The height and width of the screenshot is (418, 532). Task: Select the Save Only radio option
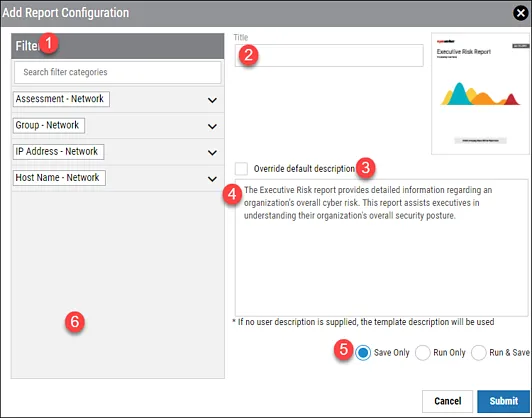363,353
